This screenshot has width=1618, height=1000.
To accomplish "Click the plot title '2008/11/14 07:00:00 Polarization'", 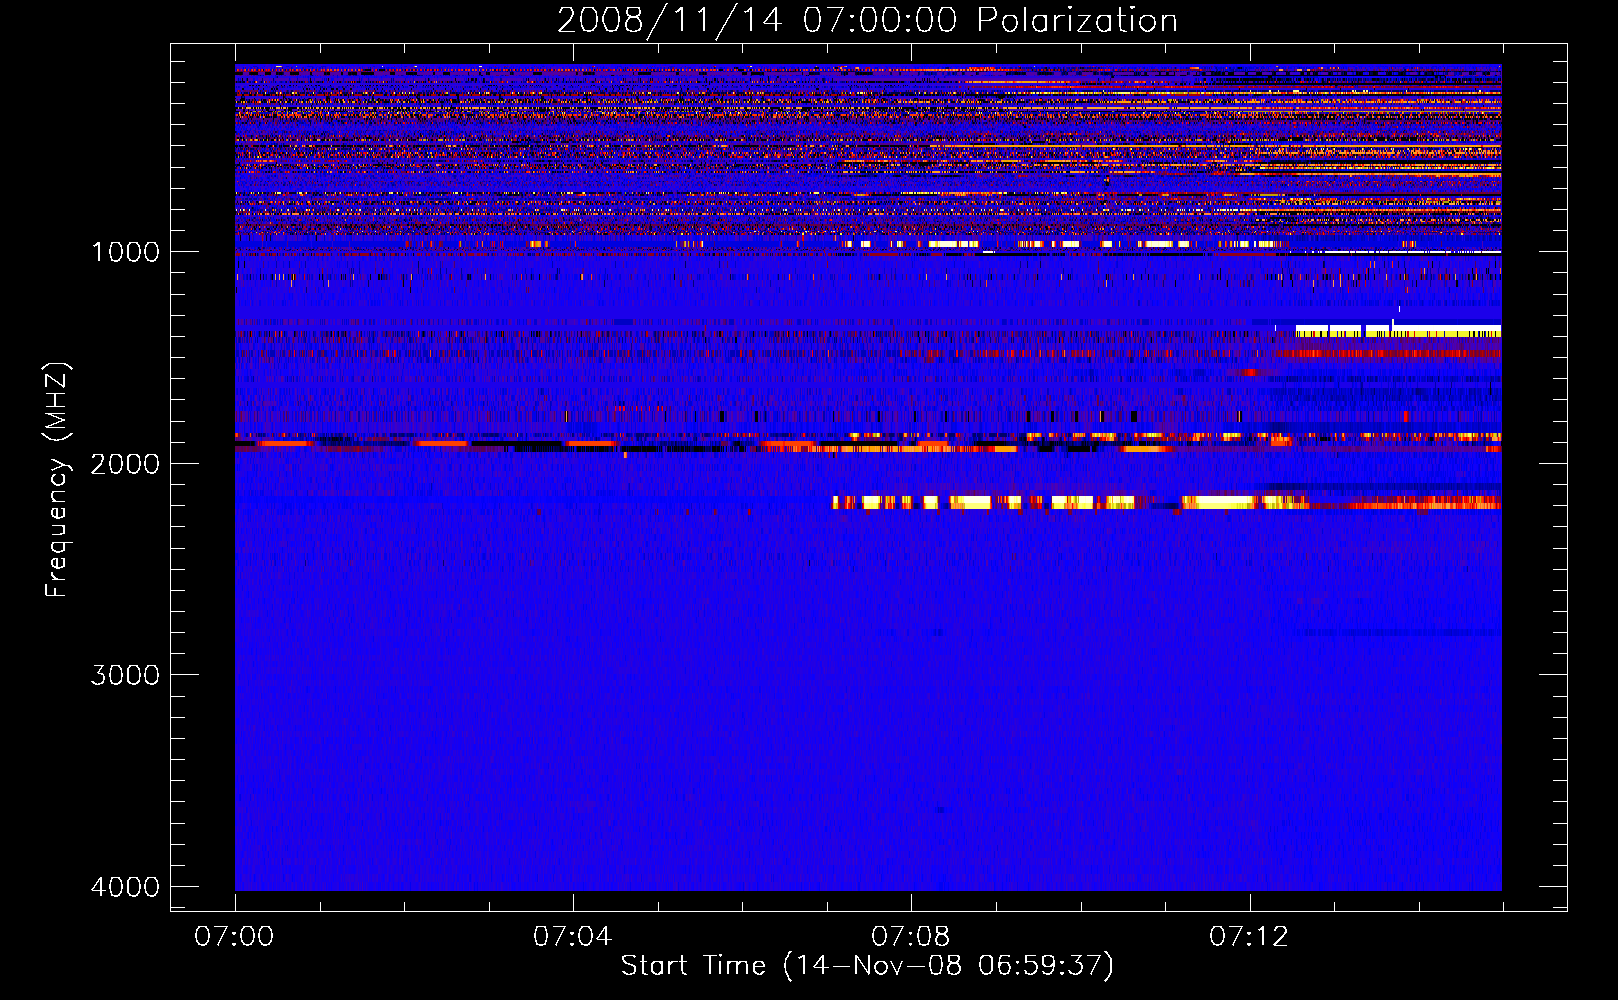I will [867, 21].
